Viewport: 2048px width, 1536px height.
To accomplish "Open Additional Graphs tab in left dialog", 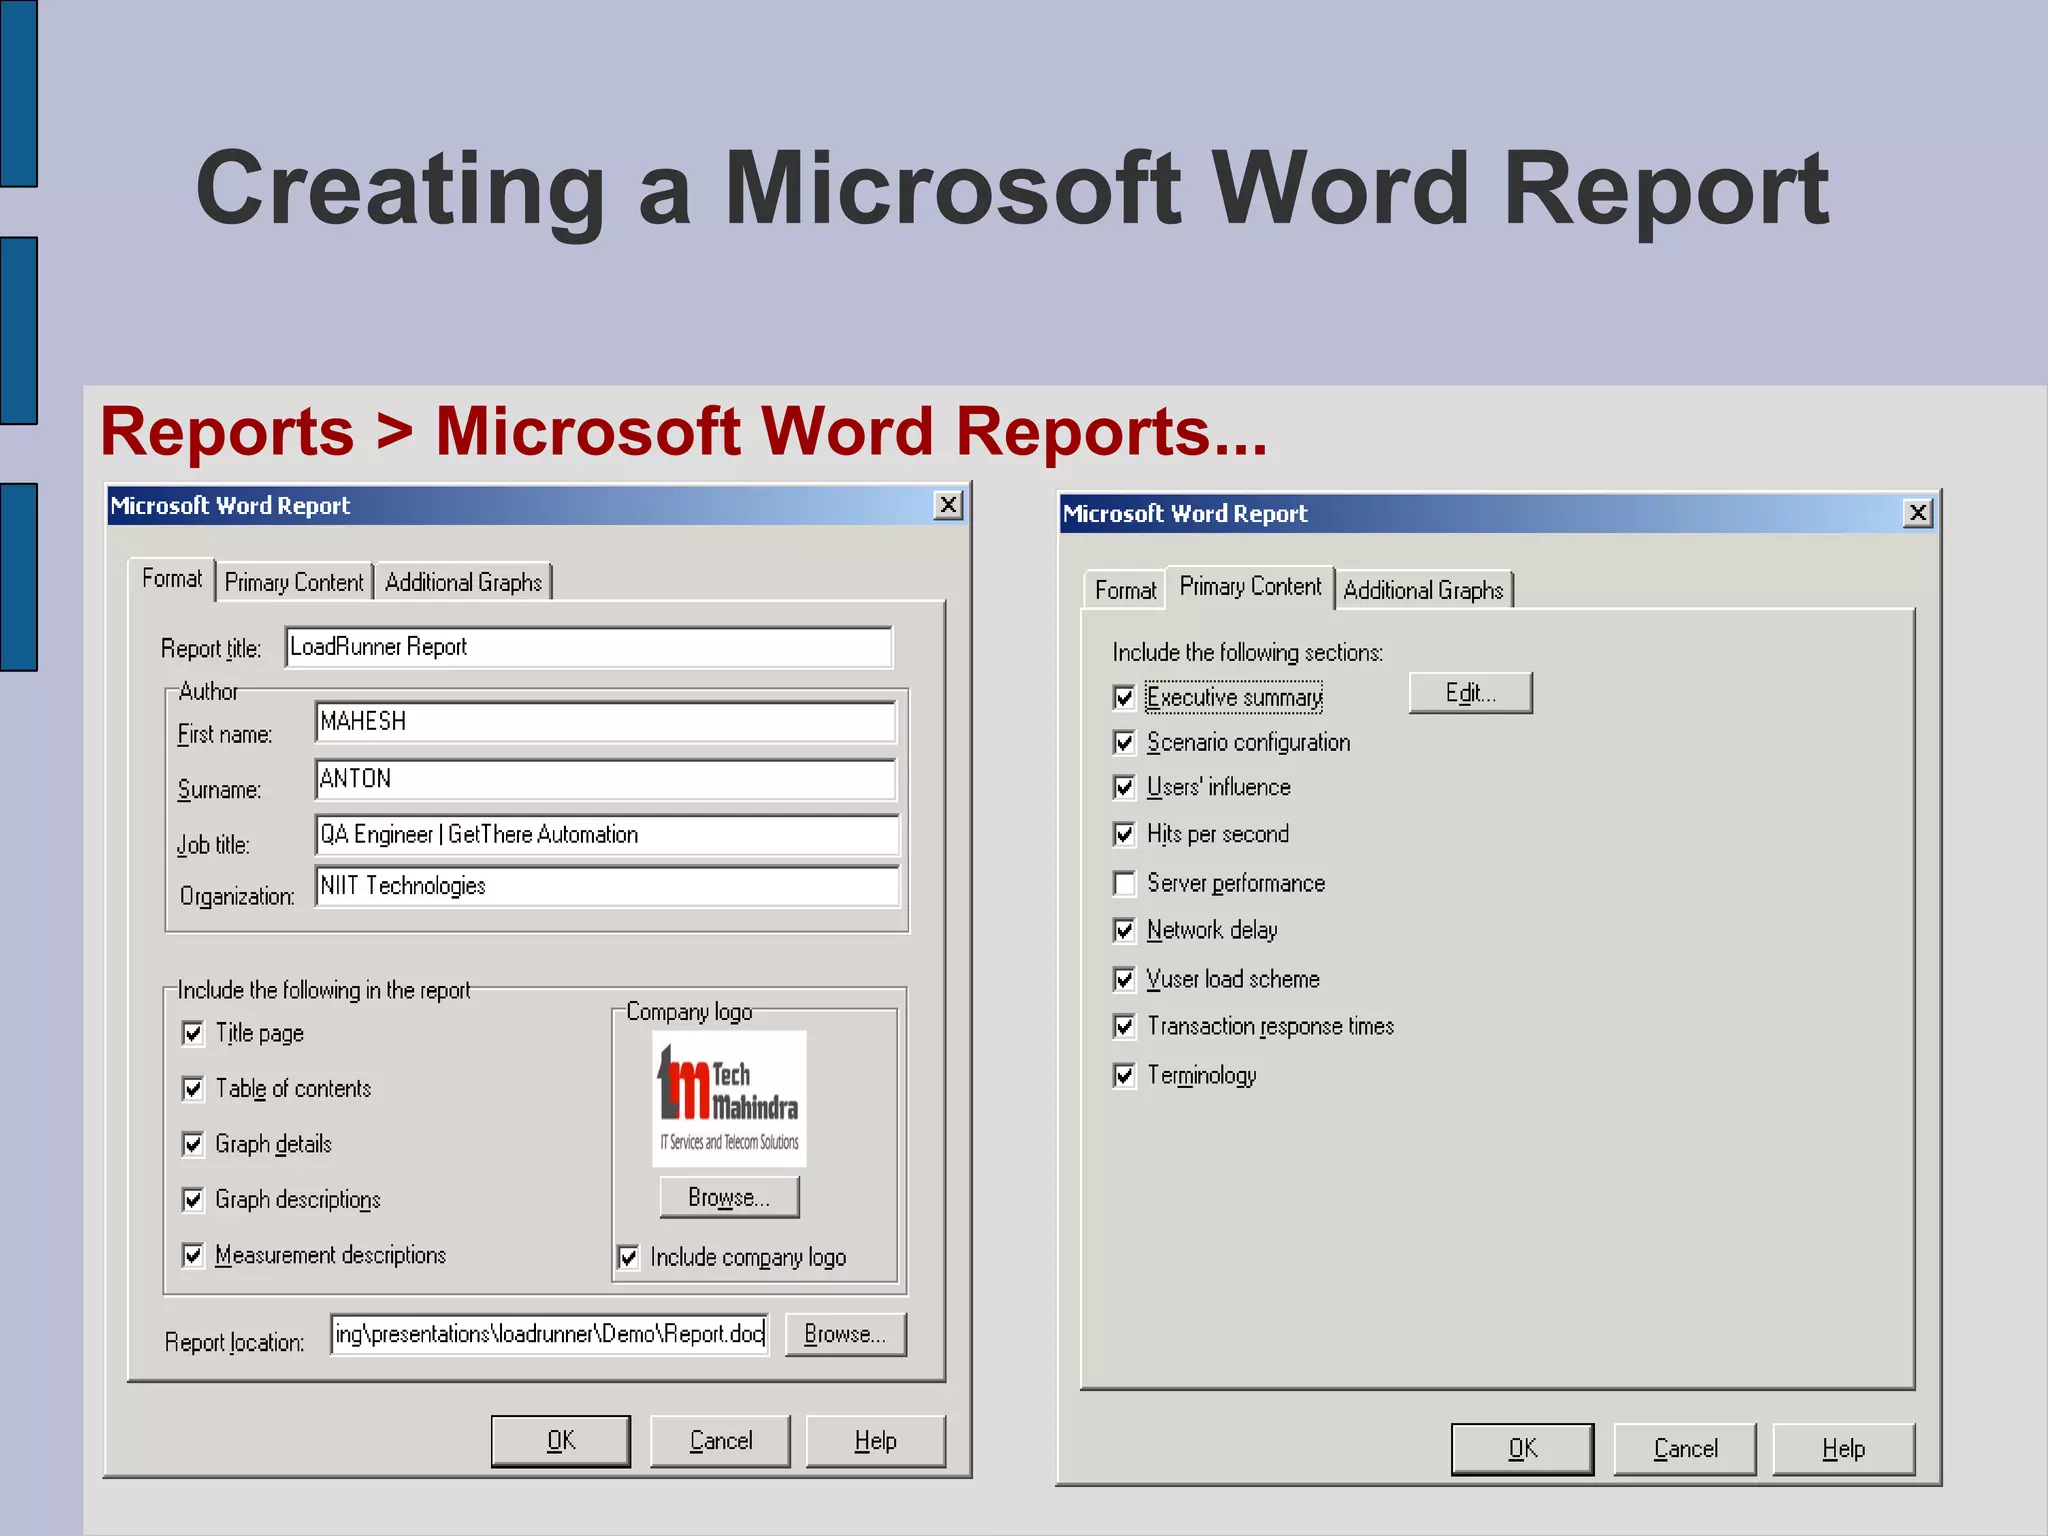I will [463, 582].
